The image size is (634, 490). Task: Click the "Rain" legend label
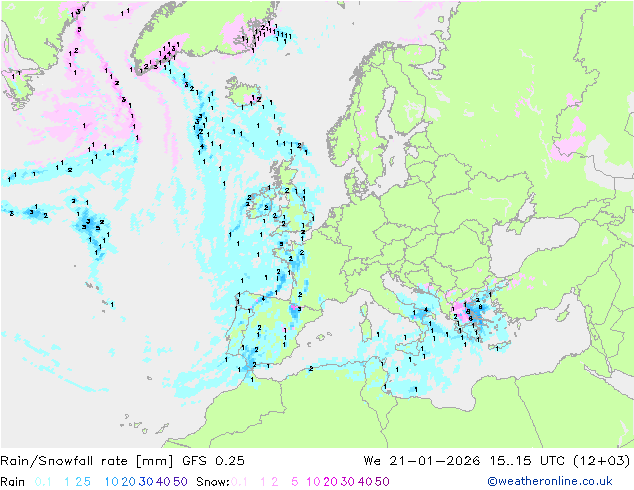click(x=13, y=482)
